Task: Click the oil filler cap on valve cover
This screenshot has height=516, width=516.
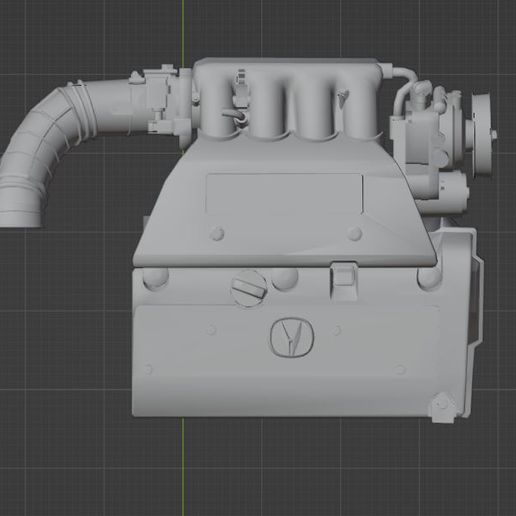Action: point(249,288)
